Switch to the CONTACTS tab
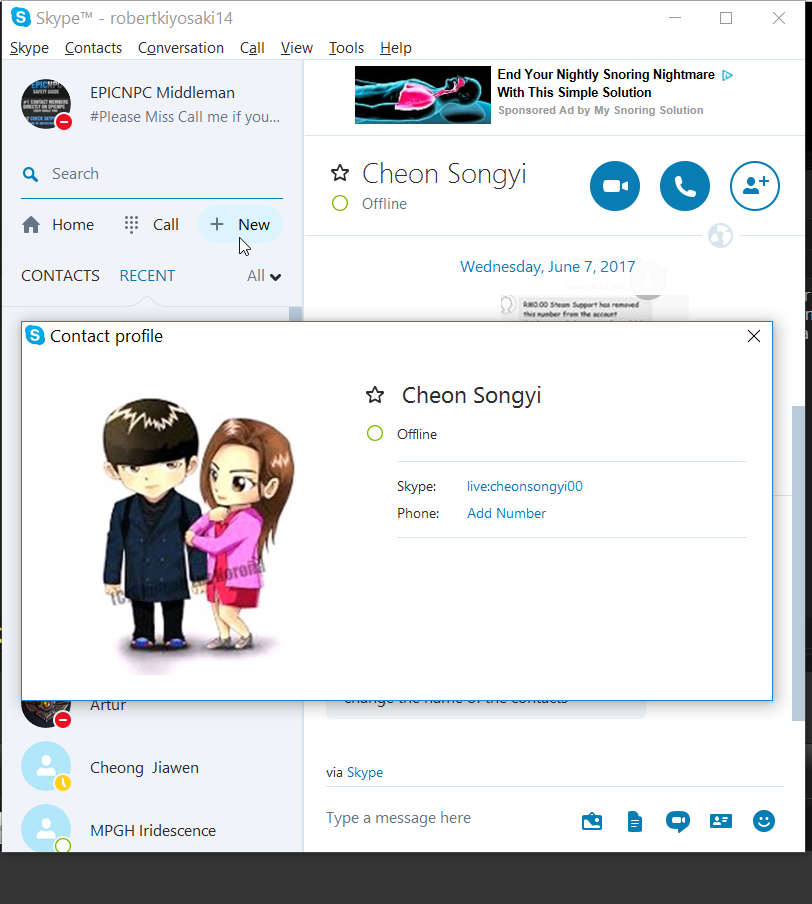This screenshot has height=904, width=812. (60, 276)
